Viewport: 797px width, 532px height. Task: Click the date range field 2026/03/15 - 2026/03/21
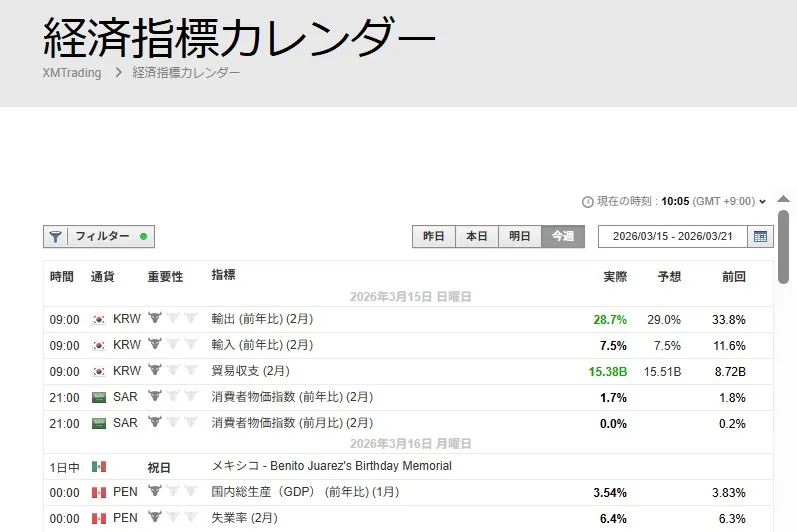coord(672,237)
